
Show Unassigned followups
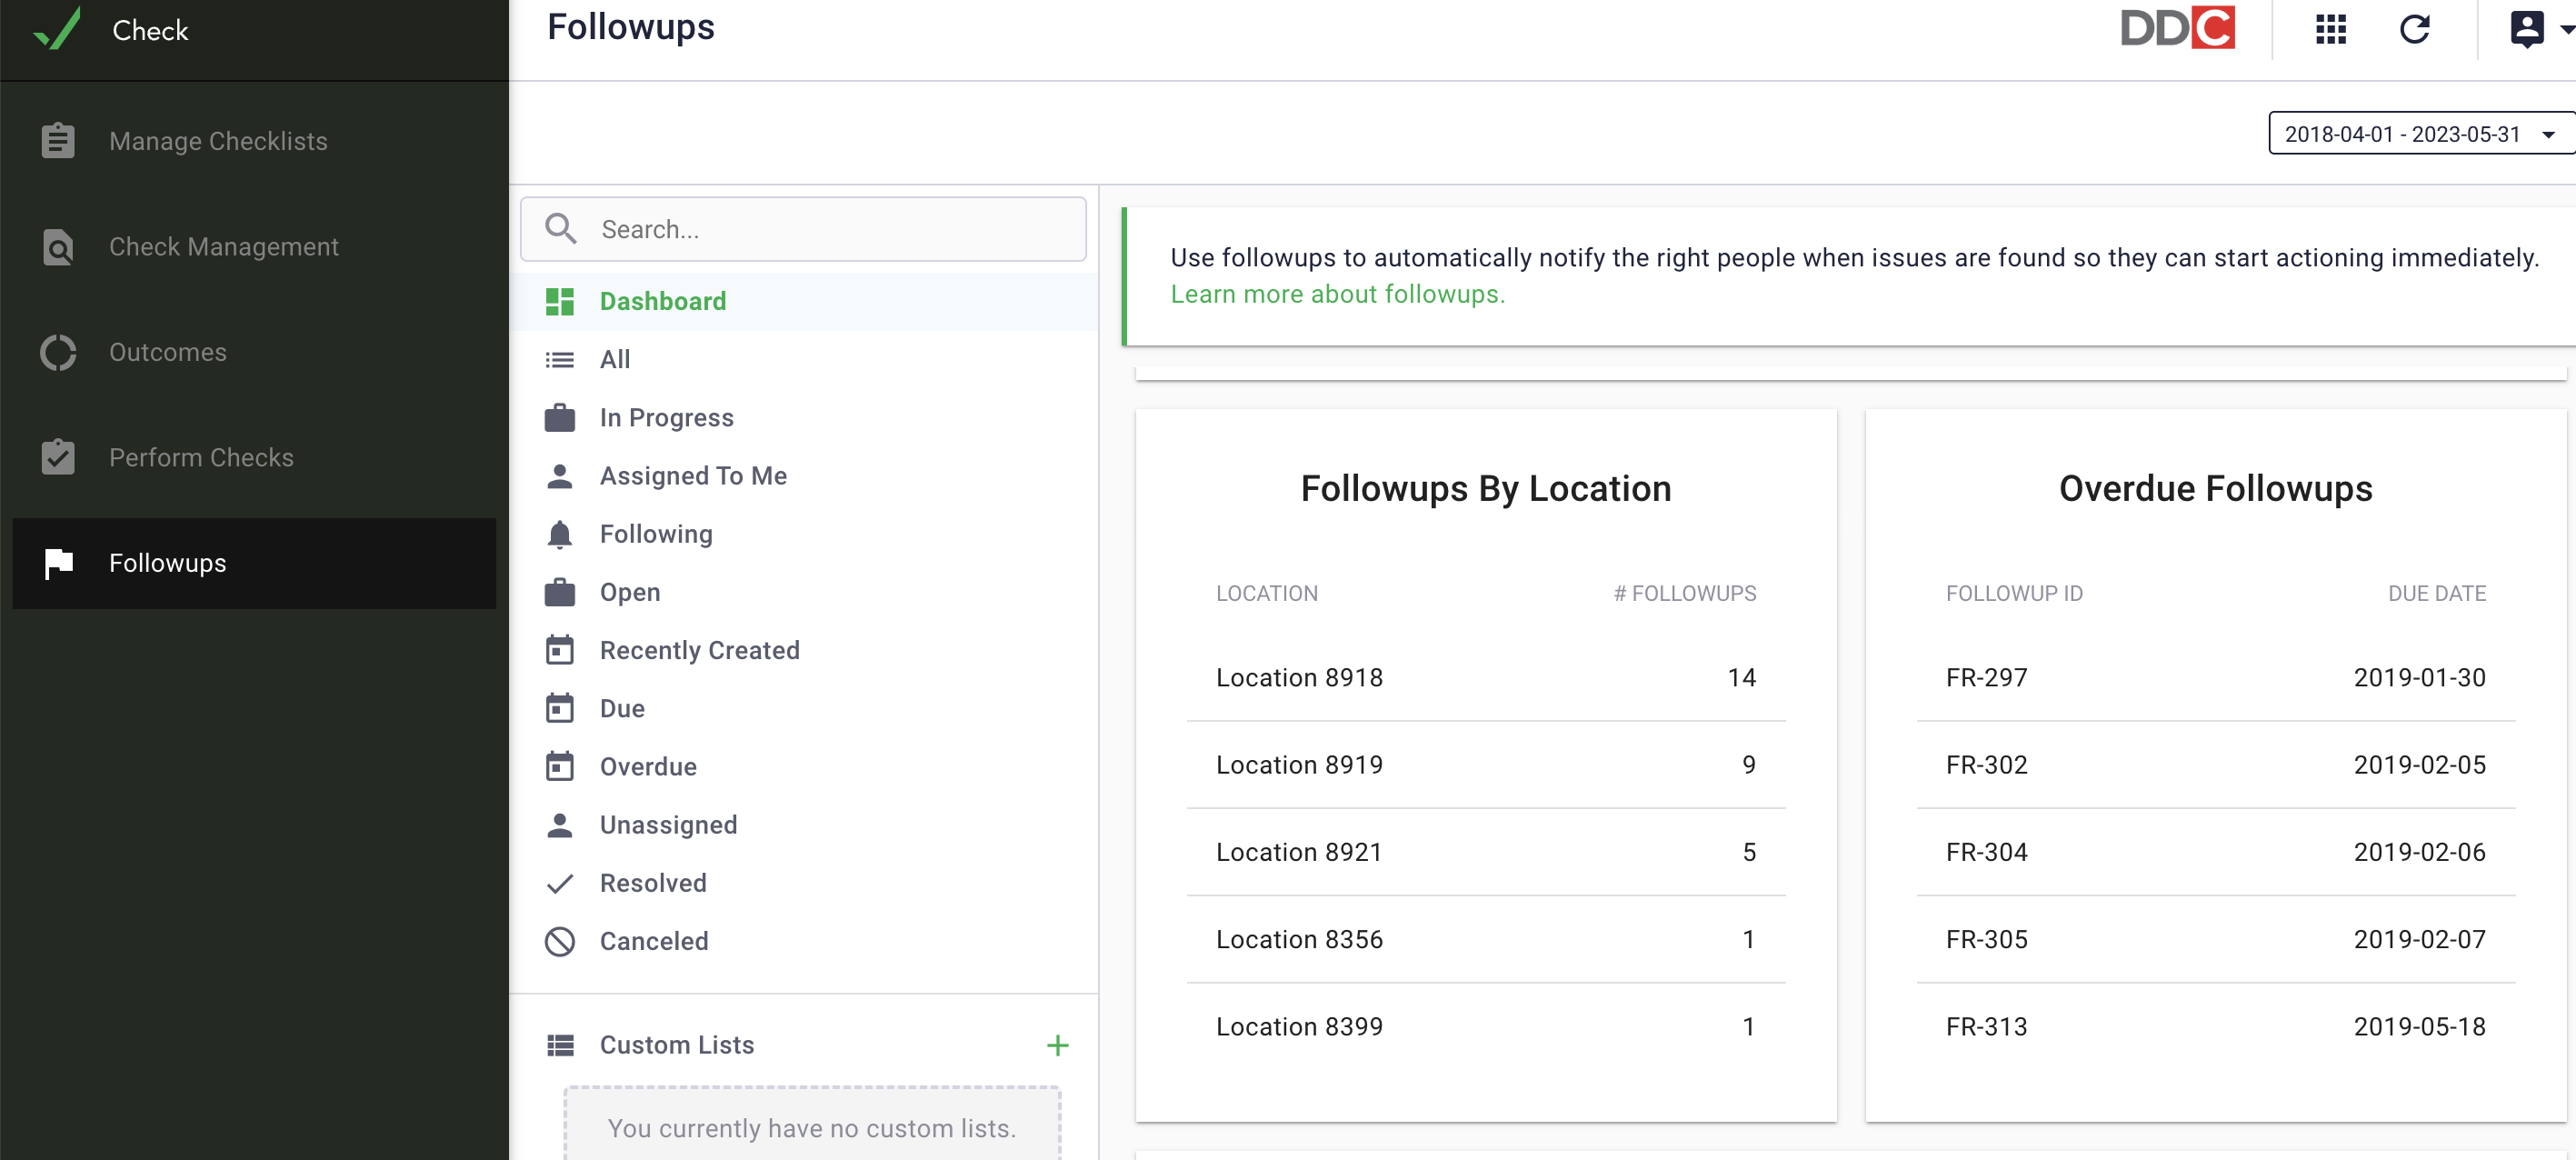(x=805, y=825)
